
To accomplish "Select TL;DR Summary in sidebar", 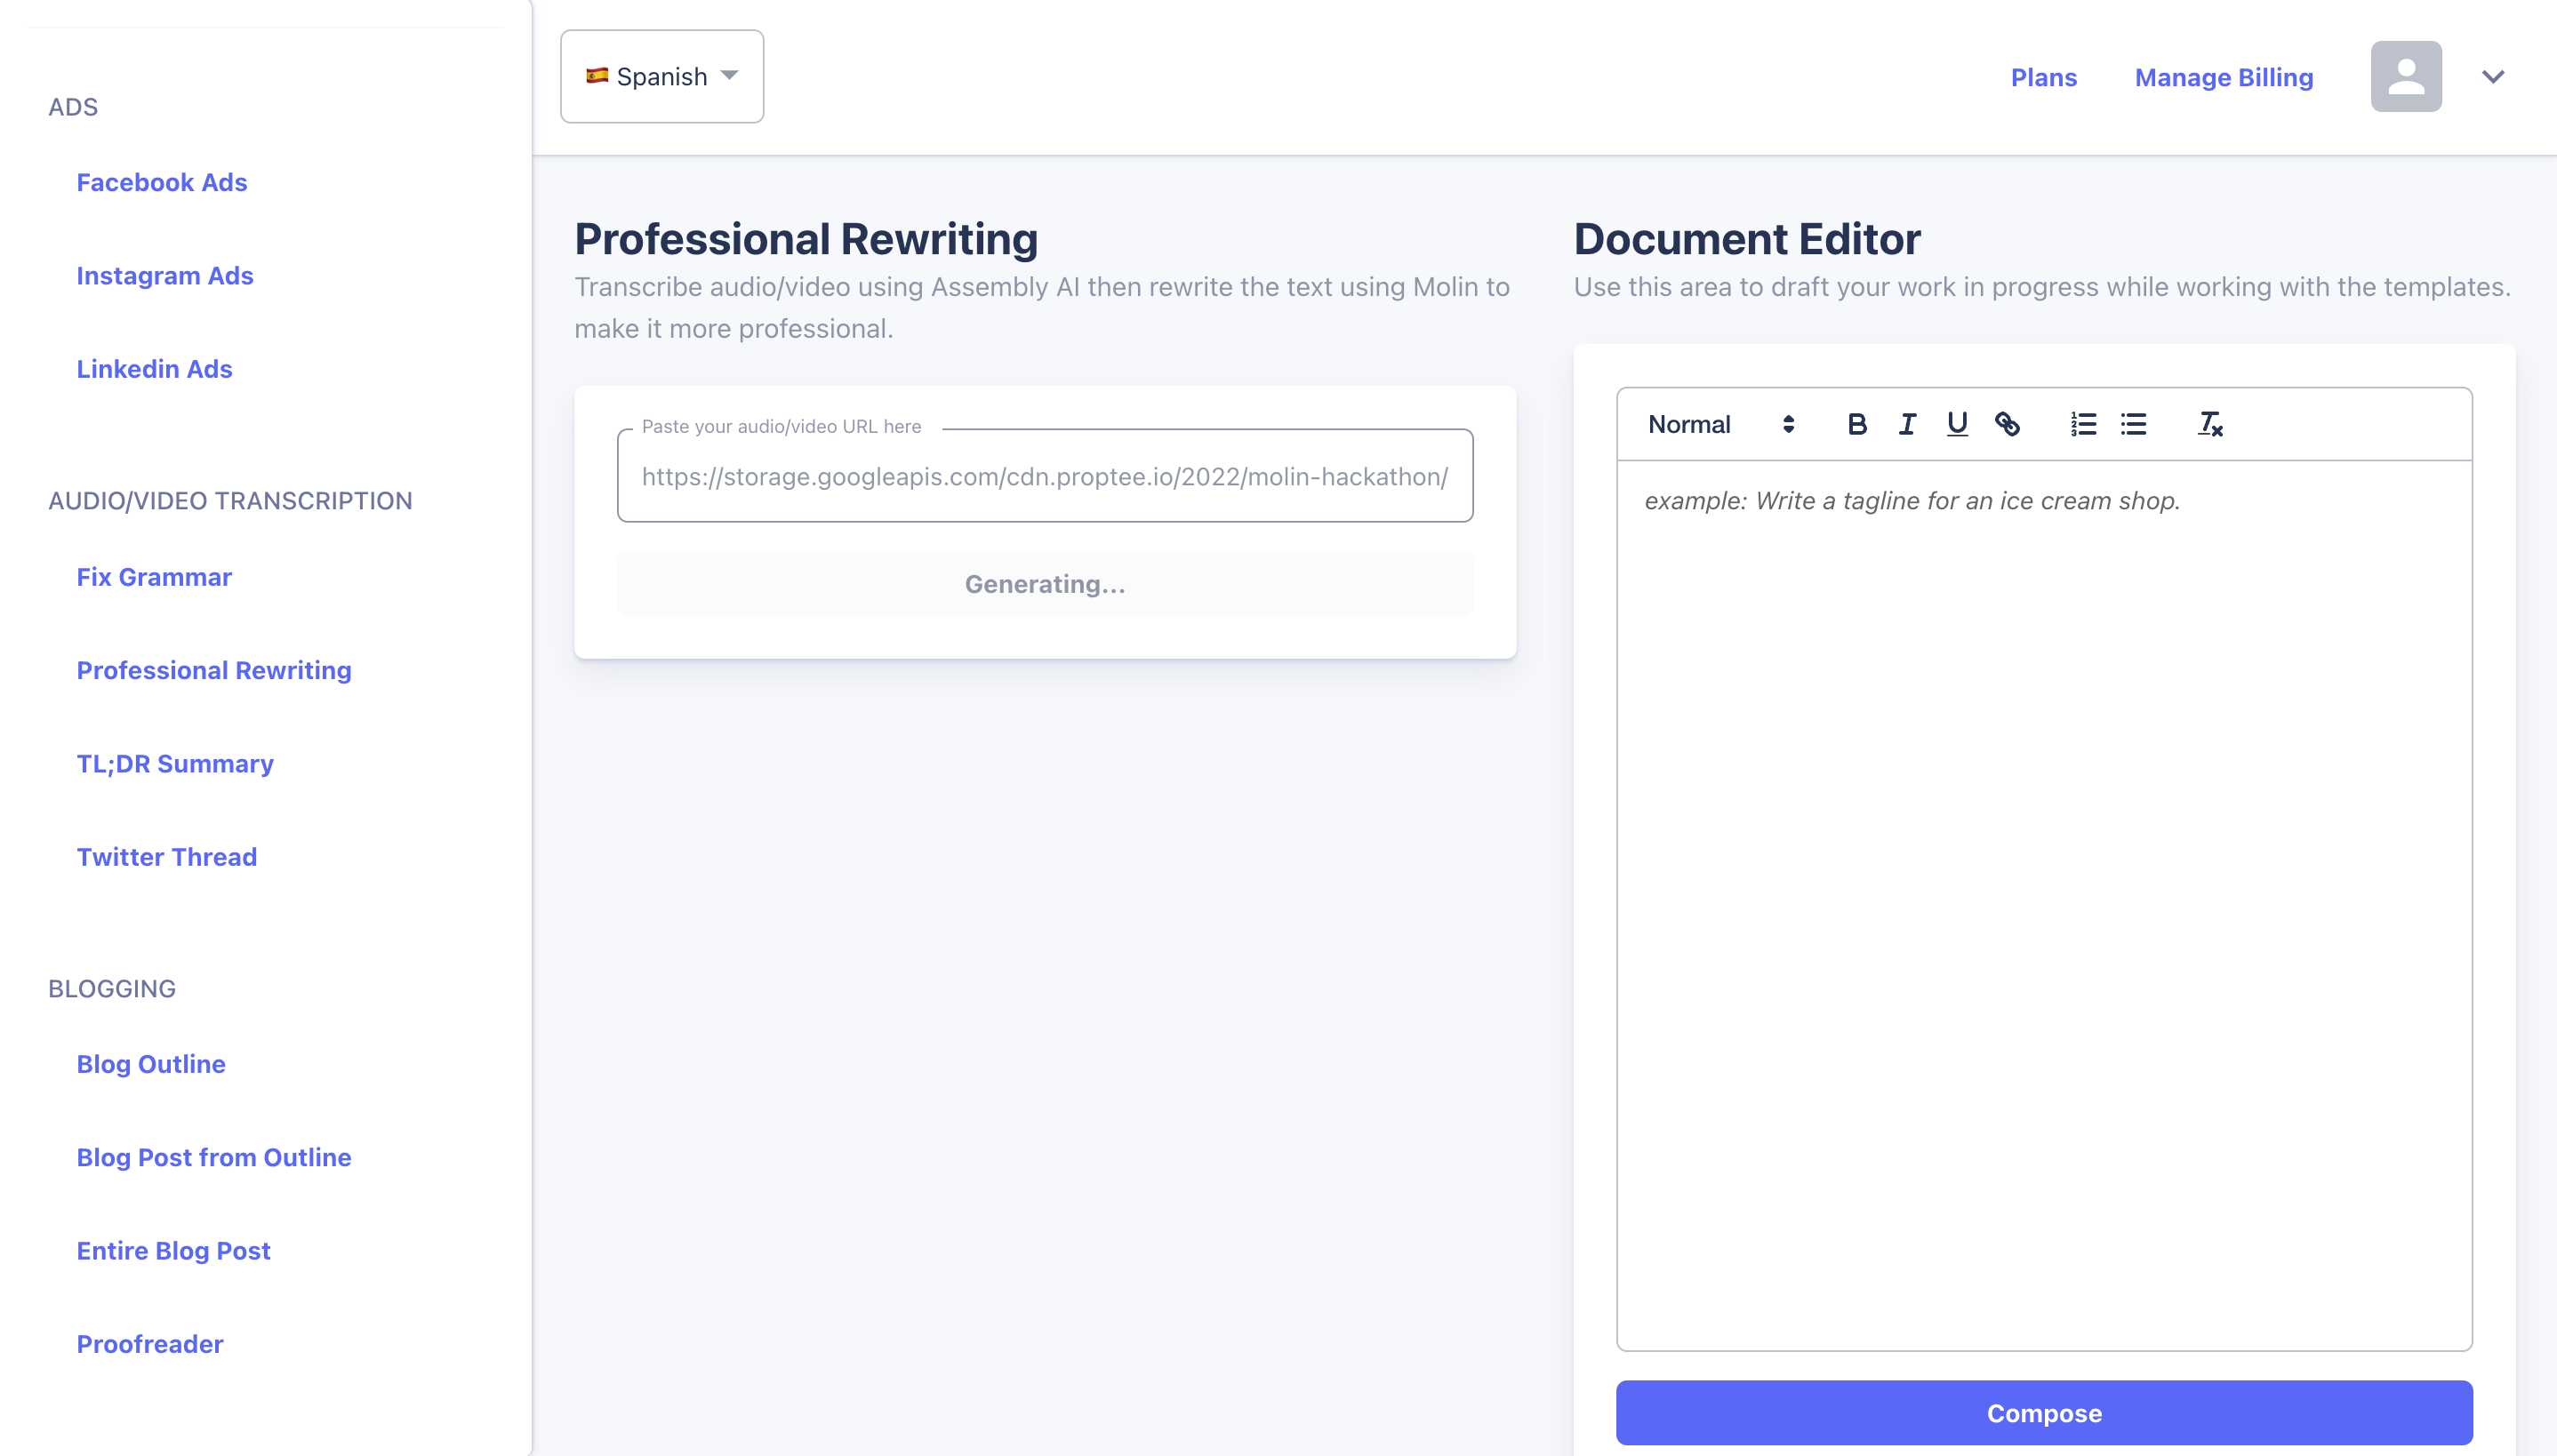I will (175, 763).
